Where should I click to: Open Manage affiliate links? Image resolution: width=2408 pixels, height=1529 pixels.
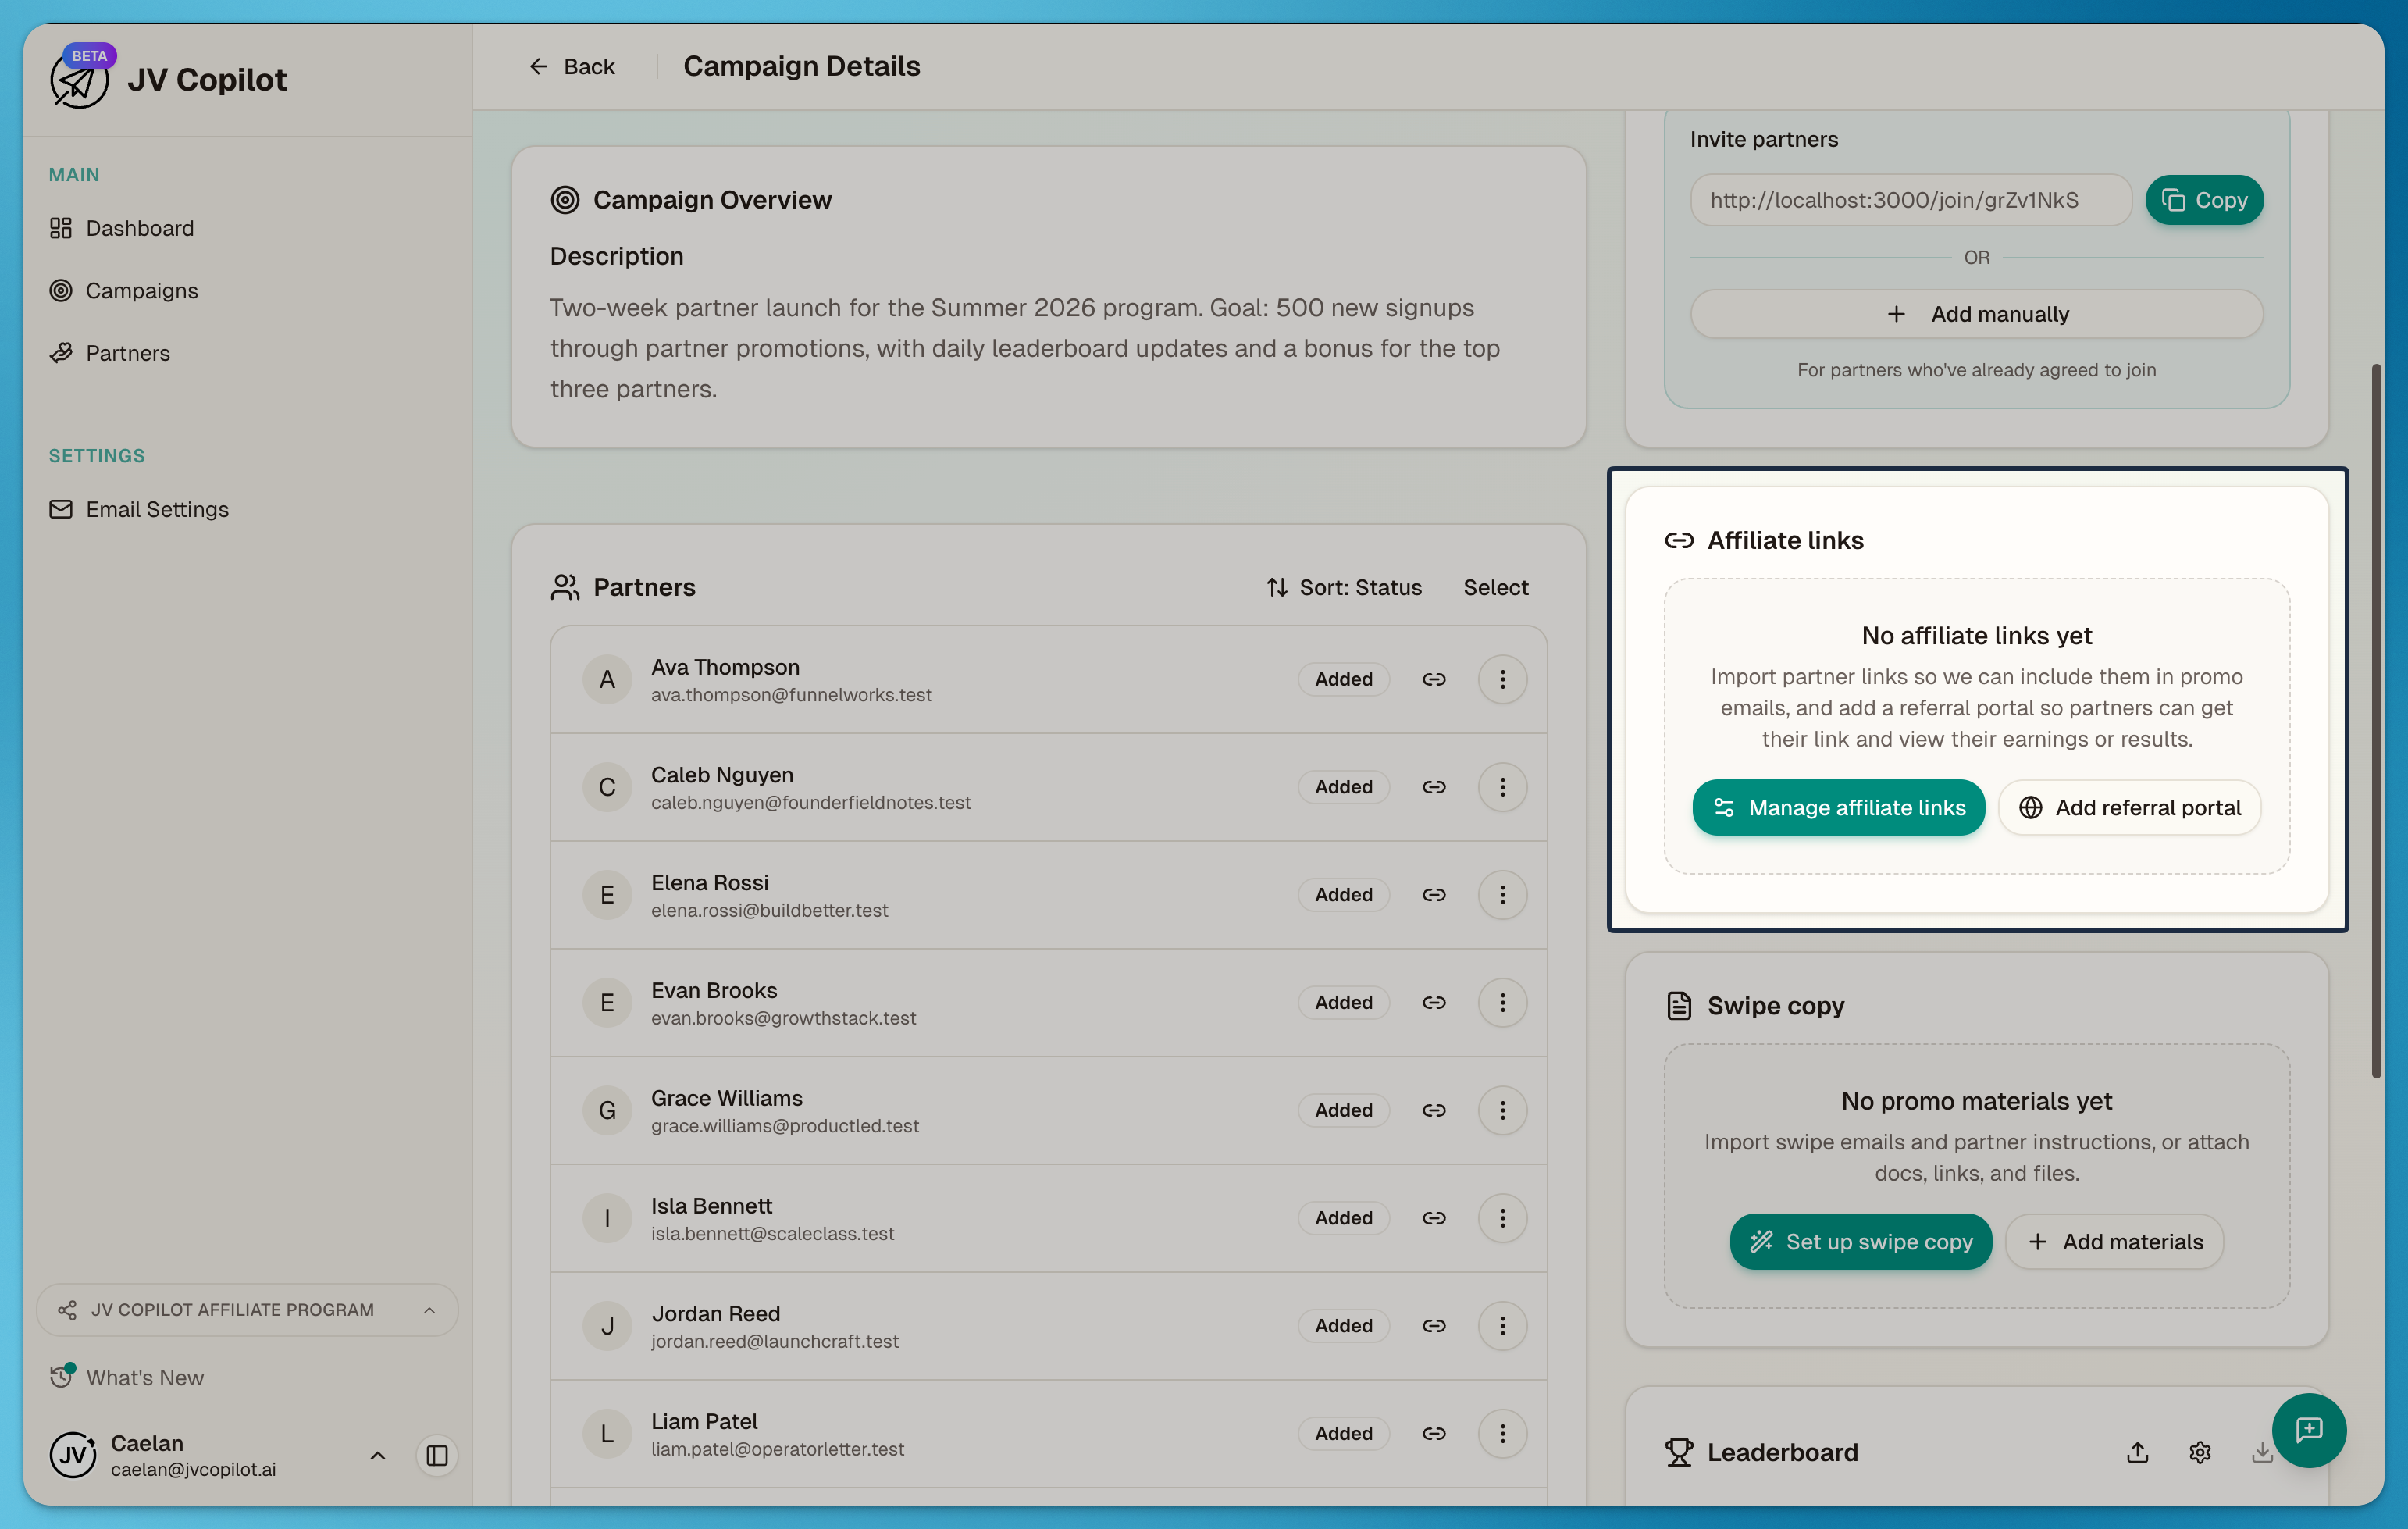pos(1838,807)
